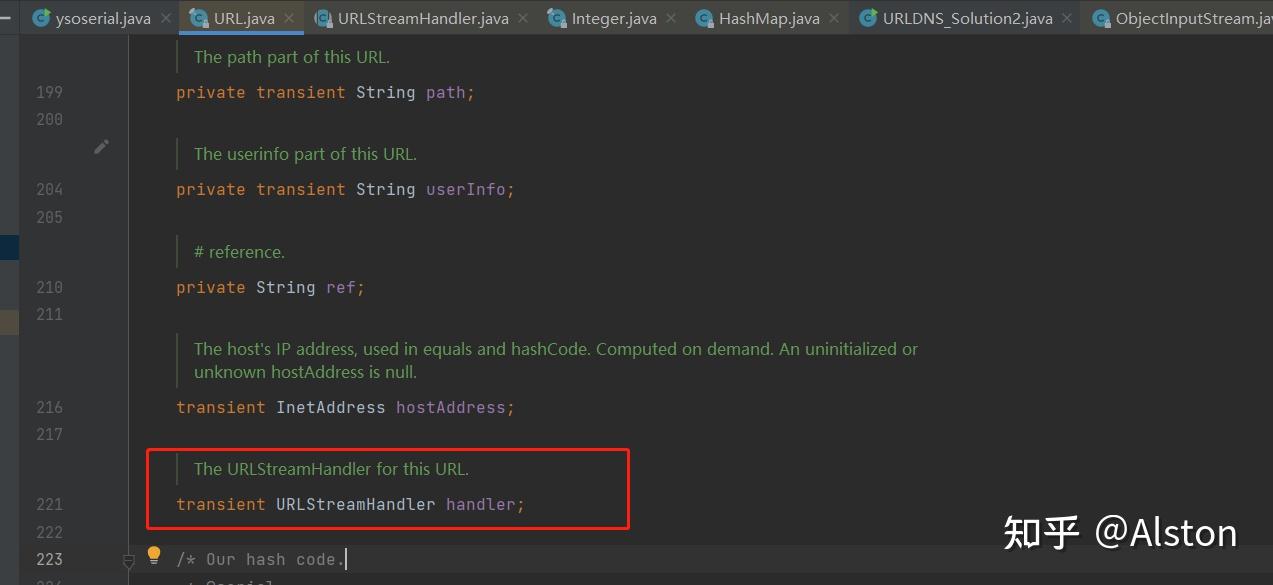Click 'unknown hostAddress is null.' comment line
Viewport: 1273px width, 585px height.
click(305, 372)
